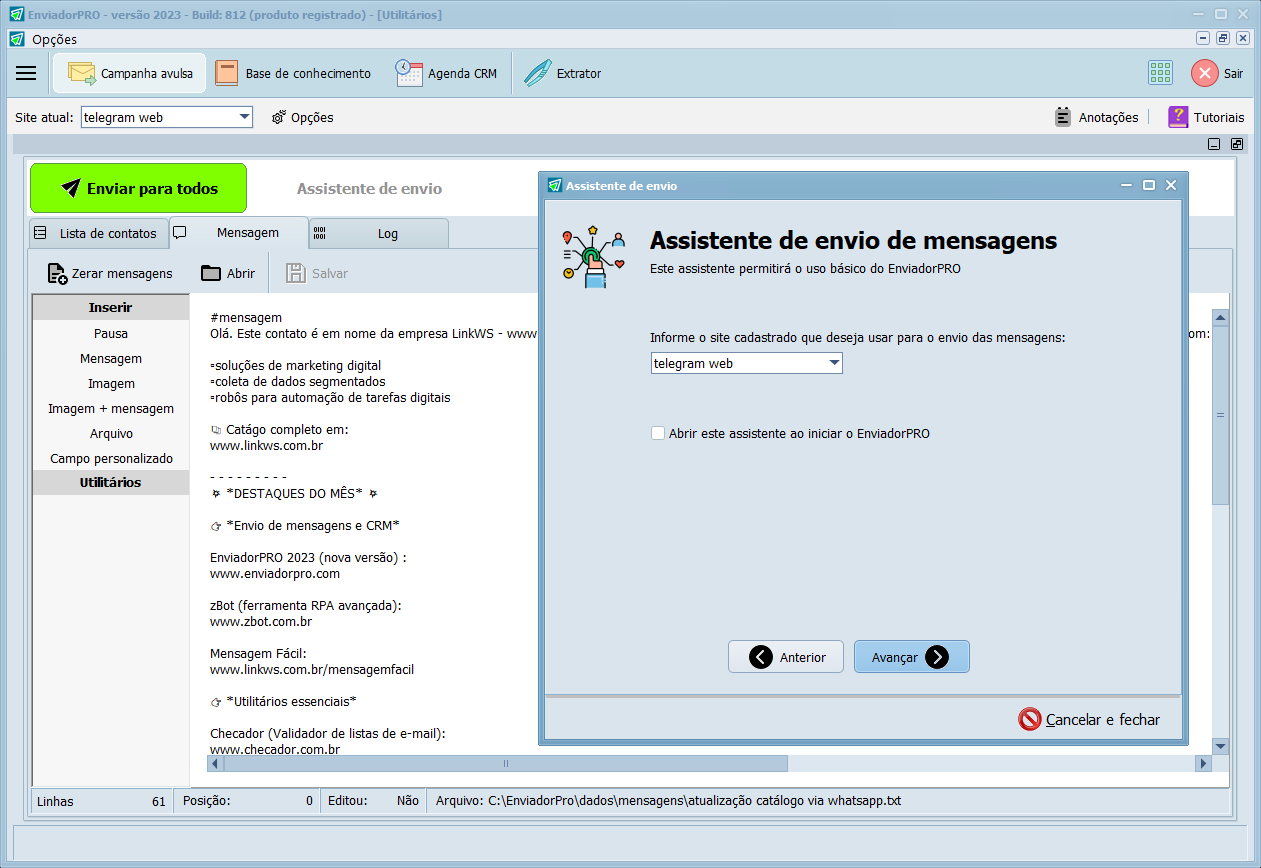1261x868 pixels.
Task: Open Anotações notes
Action: (1097, 117)
